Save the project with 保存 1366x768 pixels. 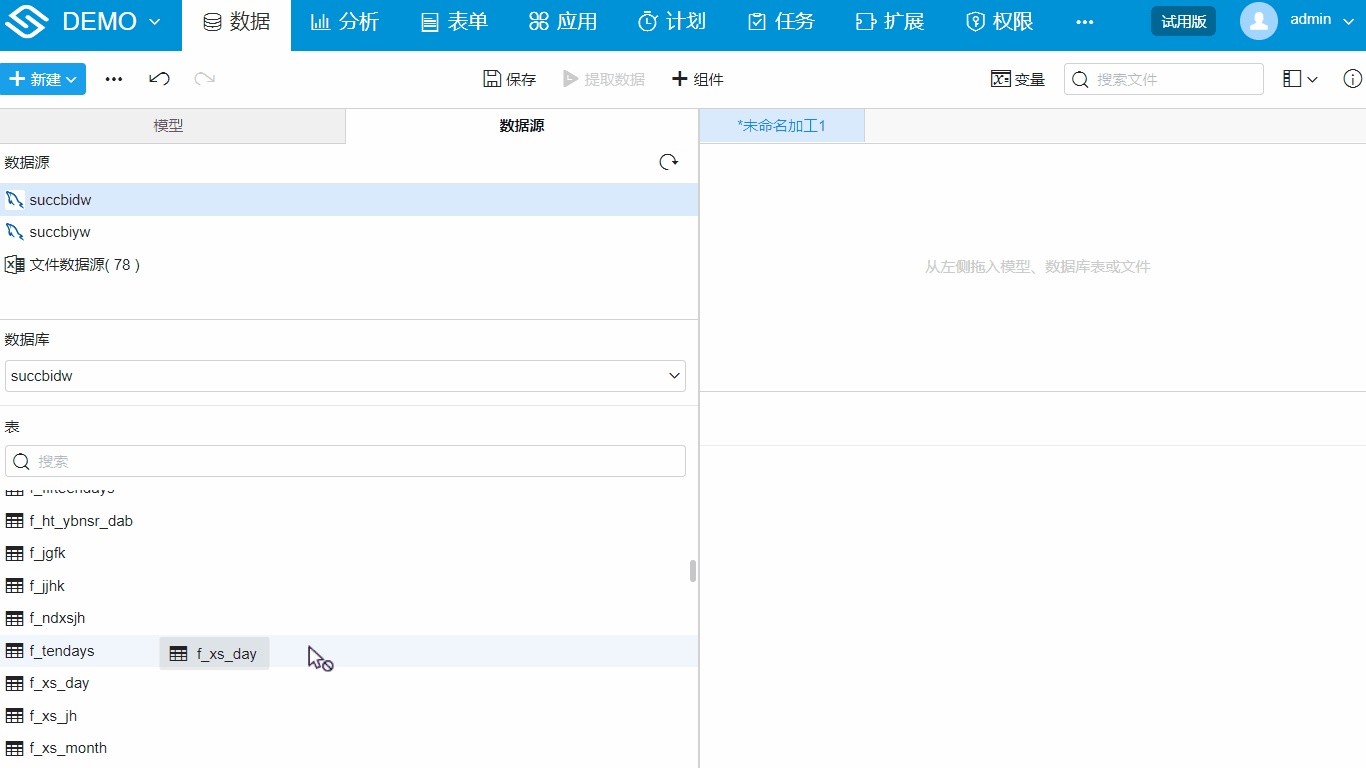click(x=509, y=78)
